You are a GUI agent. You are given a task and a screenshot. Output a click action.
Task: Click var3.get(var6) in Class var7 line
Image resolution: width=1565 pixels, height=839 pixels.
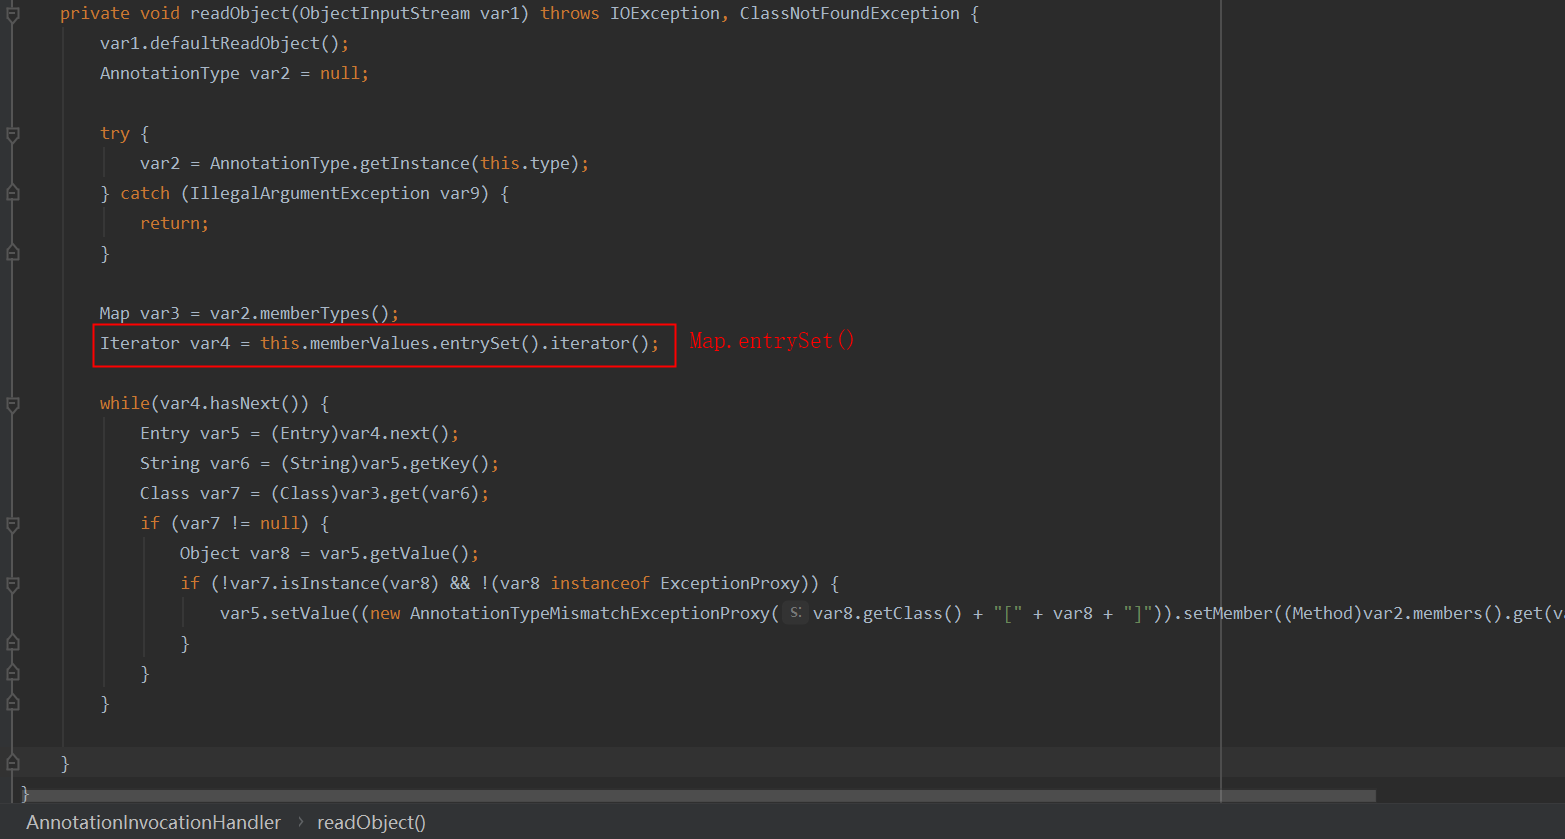click(x=410, y=493)
